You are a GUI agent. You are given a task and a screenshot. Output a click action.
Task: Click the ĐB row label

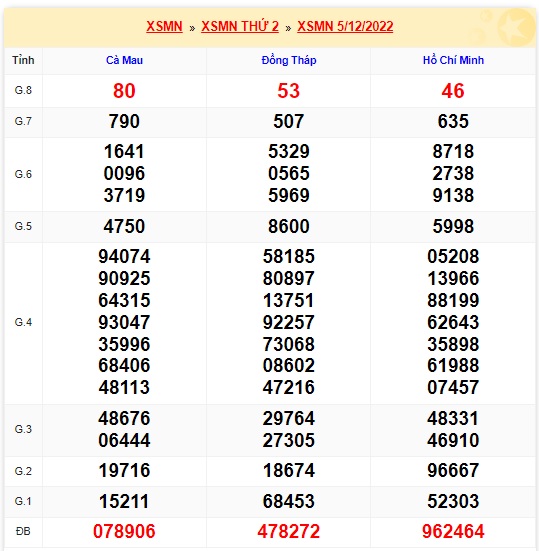[x=23, y=531]
